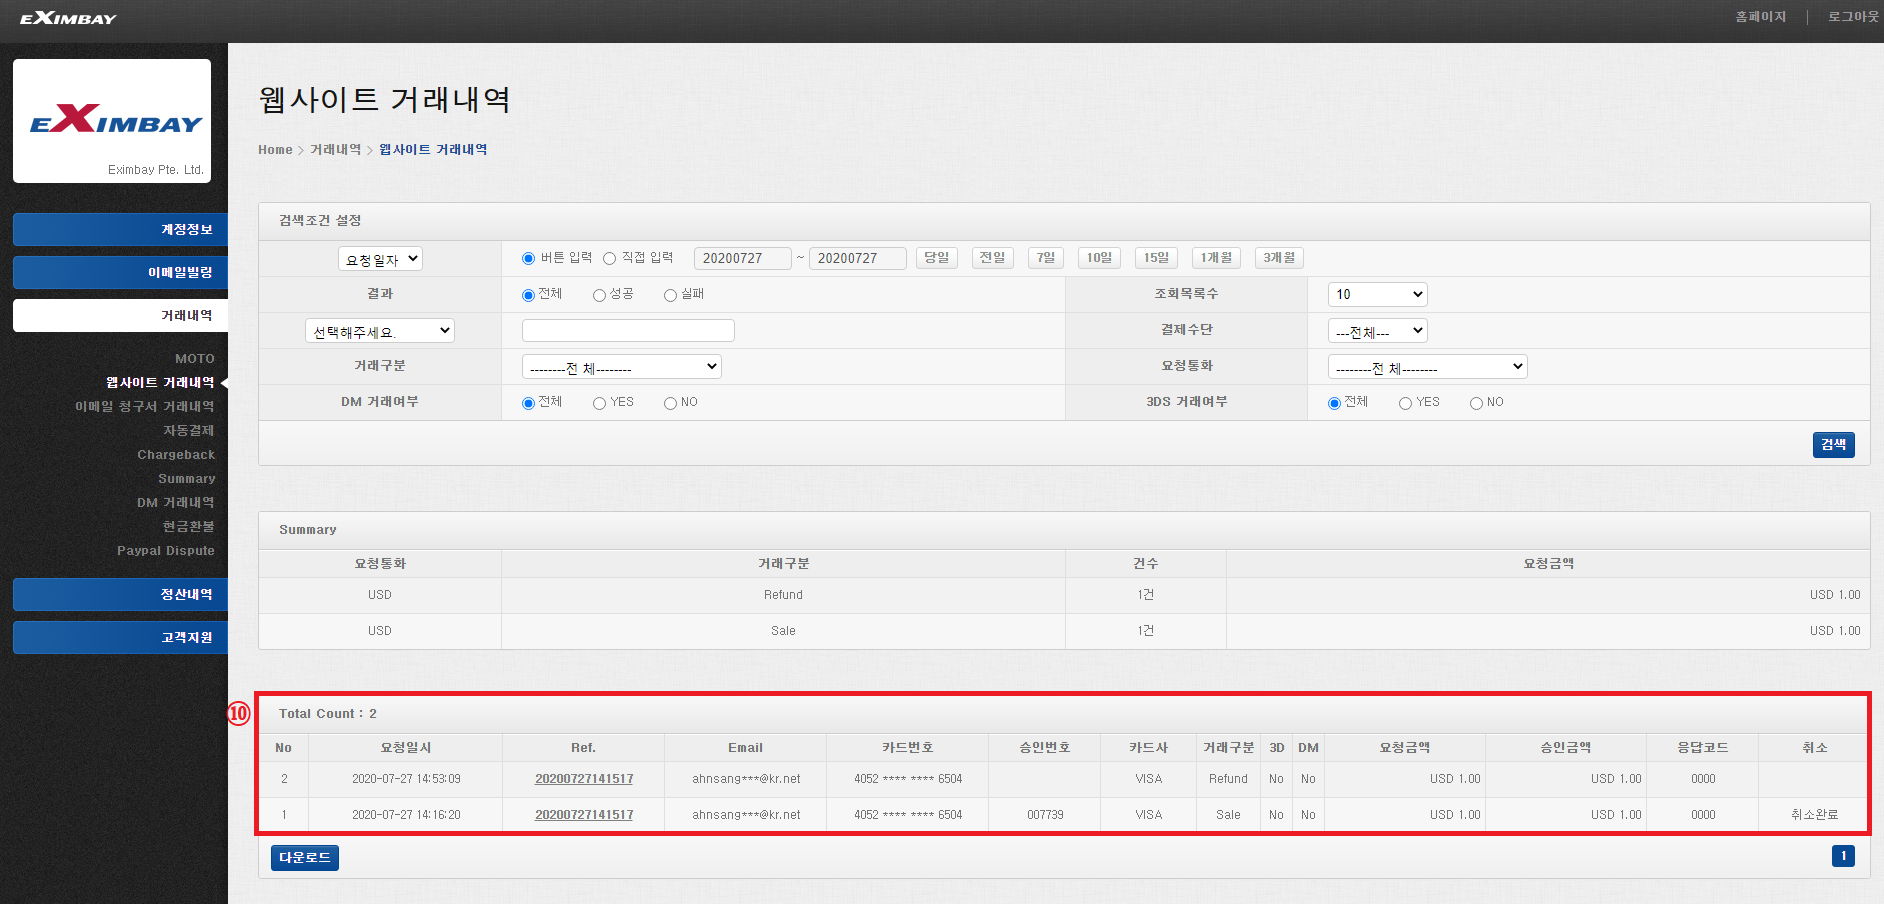Open Ref. link in the Refund row
The height and width of the screenshot is (904, 1884).
[x=584, y=779]
